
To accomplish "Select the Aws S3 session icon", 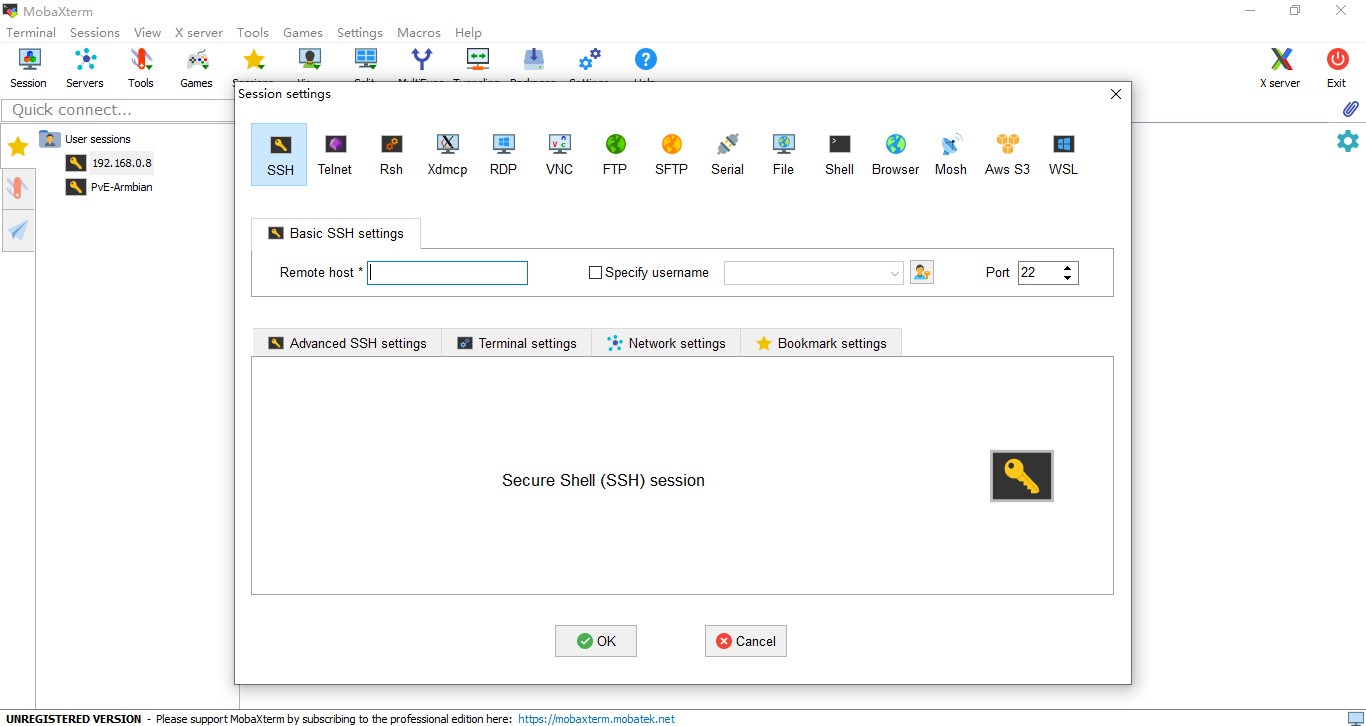I will pos(1007,155).
